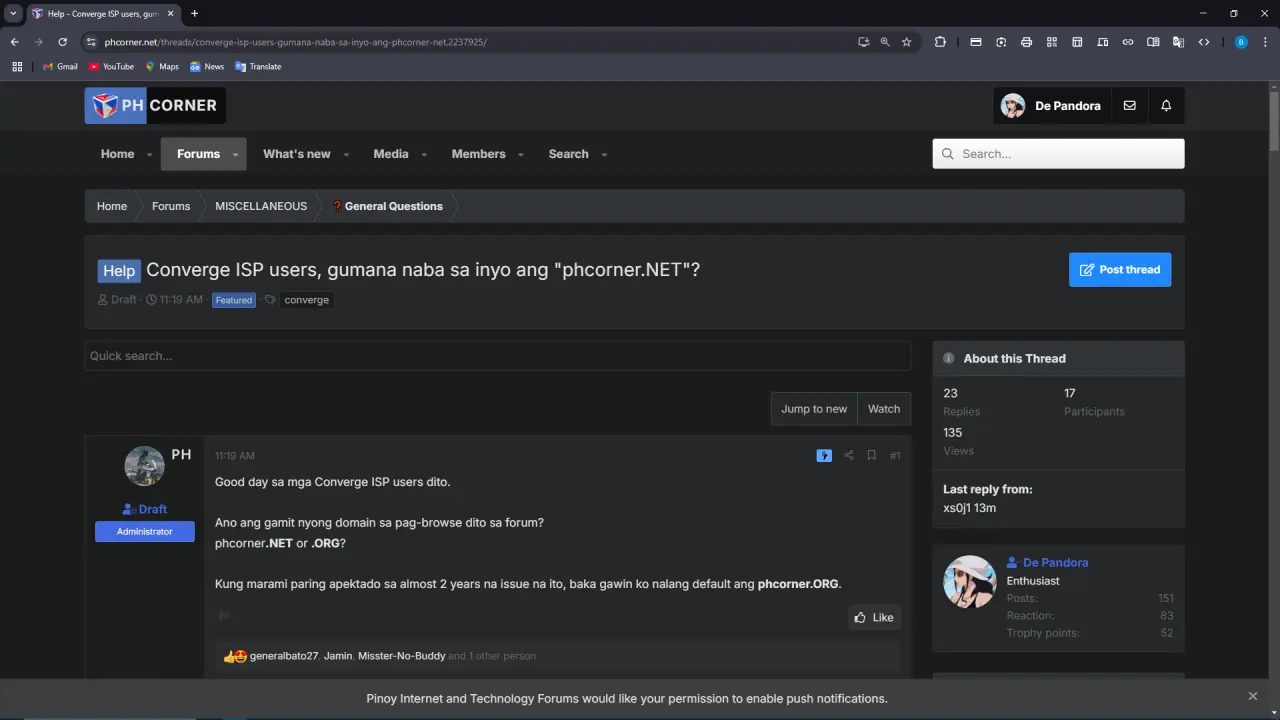The height and width of the screenshot is (720, 1280).
Task: Click the browser address bar
Action: pos(470,42)
